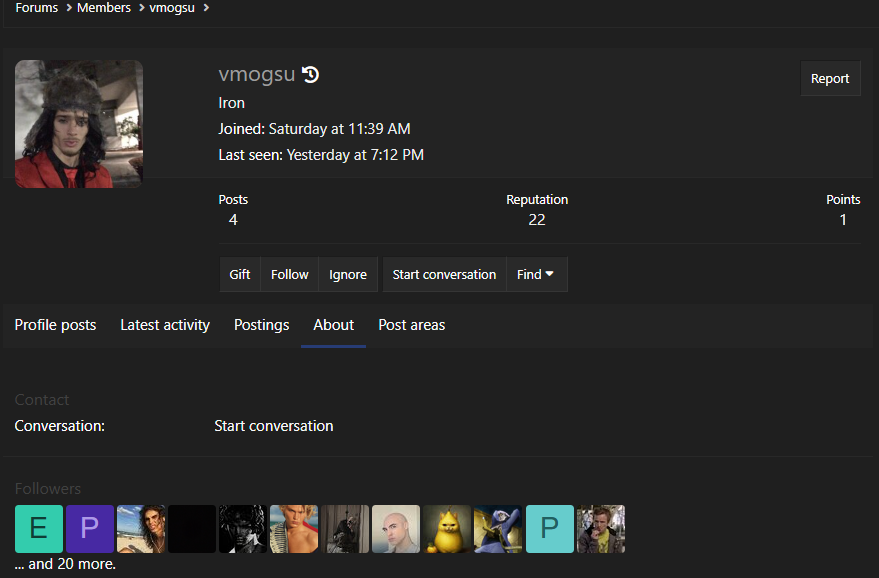Ignore this member using Ignore button
879x578 pixels.
coord(348,274)
